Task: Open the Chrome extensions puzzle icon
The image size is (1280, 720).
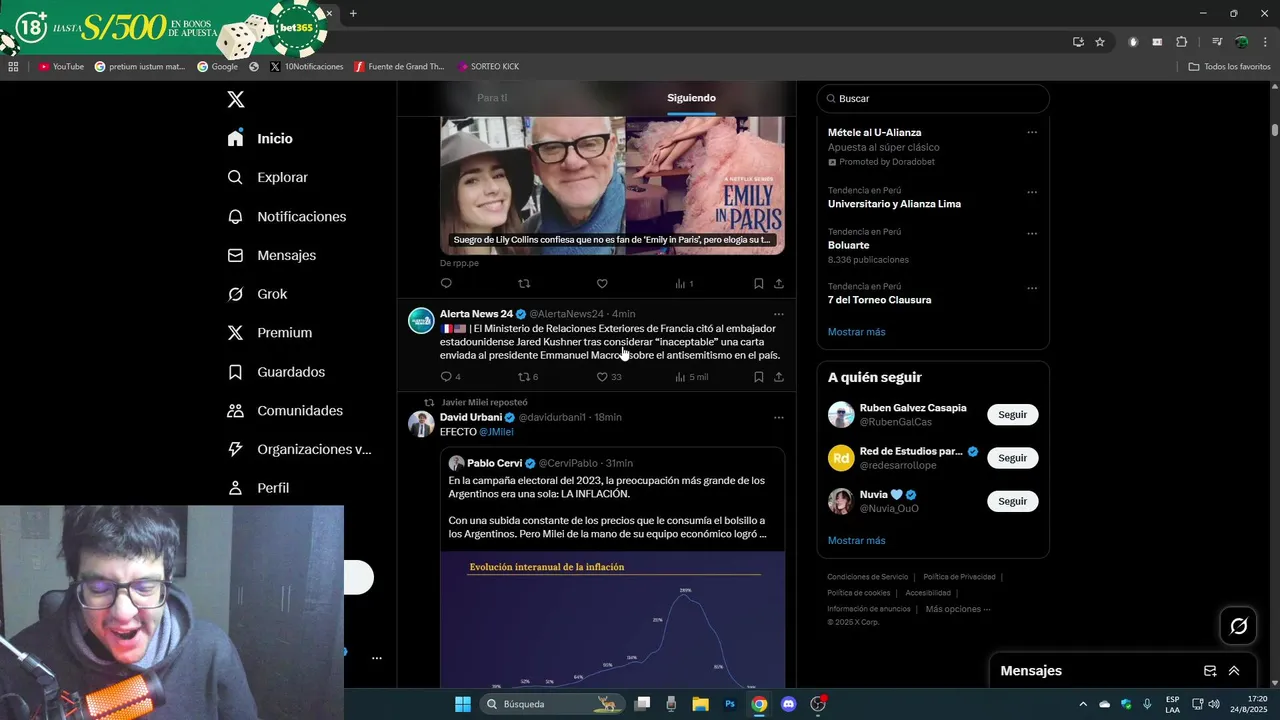Action: [x=1182, y=42]
